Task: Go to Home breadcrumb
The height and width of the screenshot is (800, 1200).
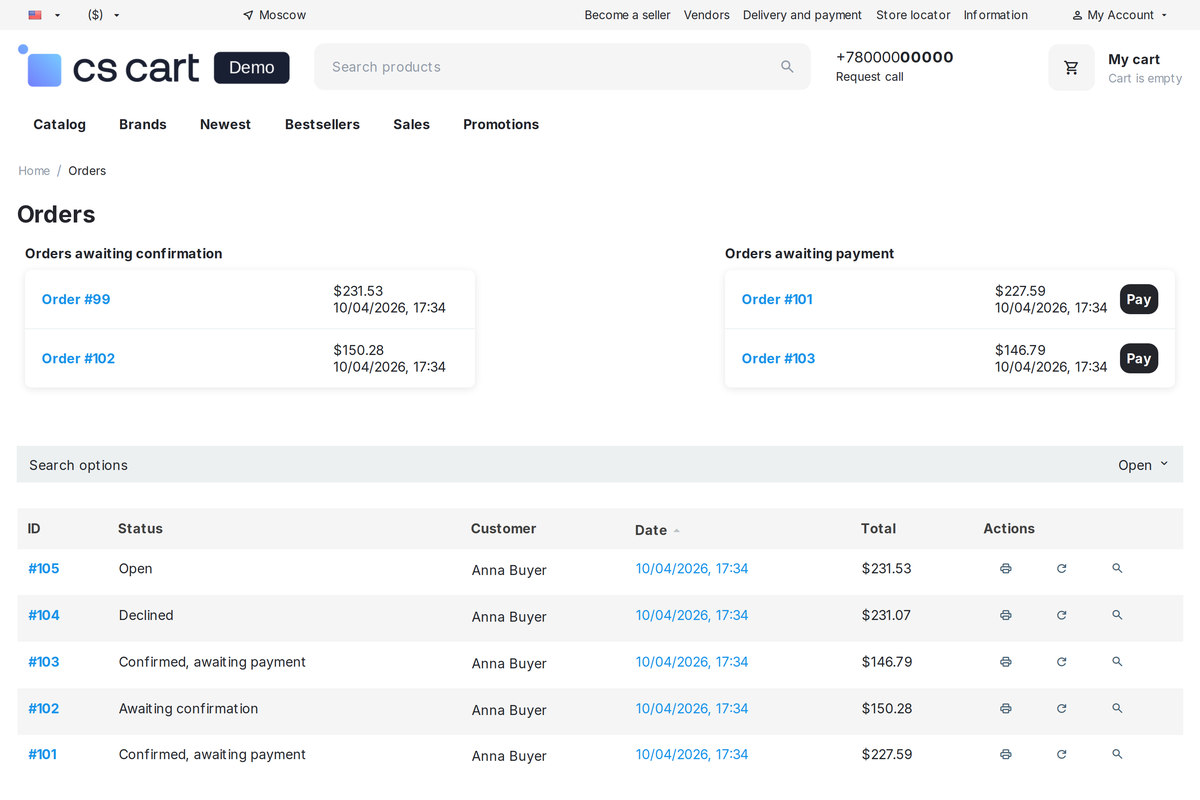Action: tap(34, 171)
